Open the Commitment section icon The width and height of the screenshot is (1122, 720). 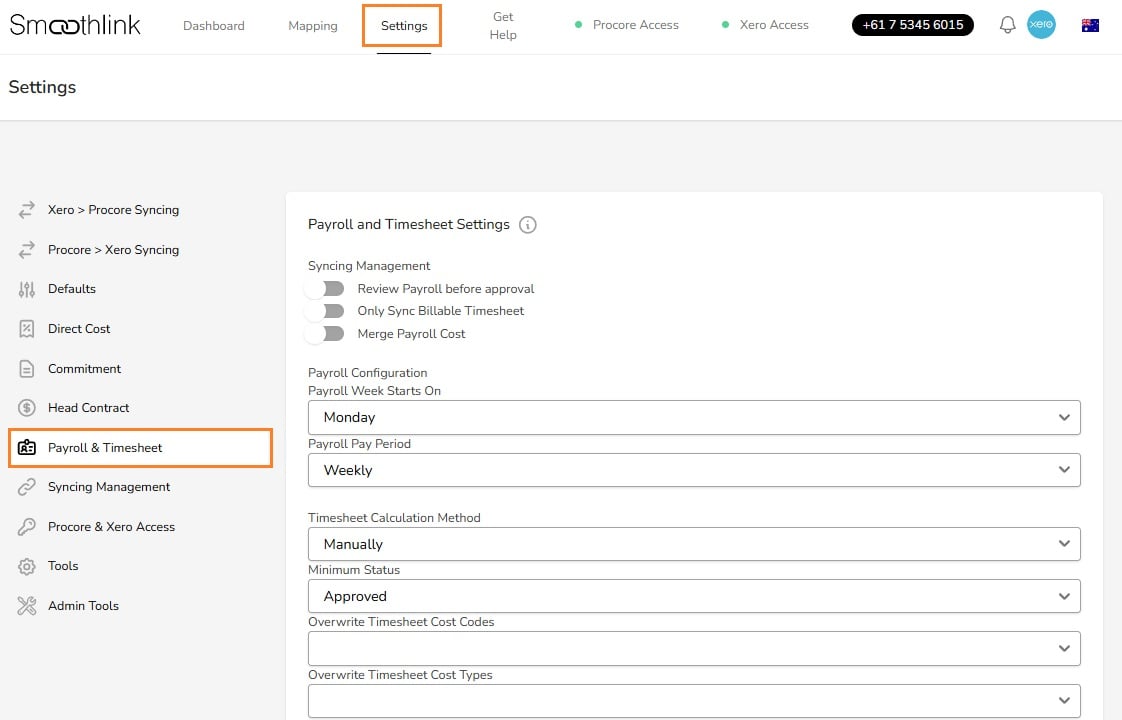25,368
